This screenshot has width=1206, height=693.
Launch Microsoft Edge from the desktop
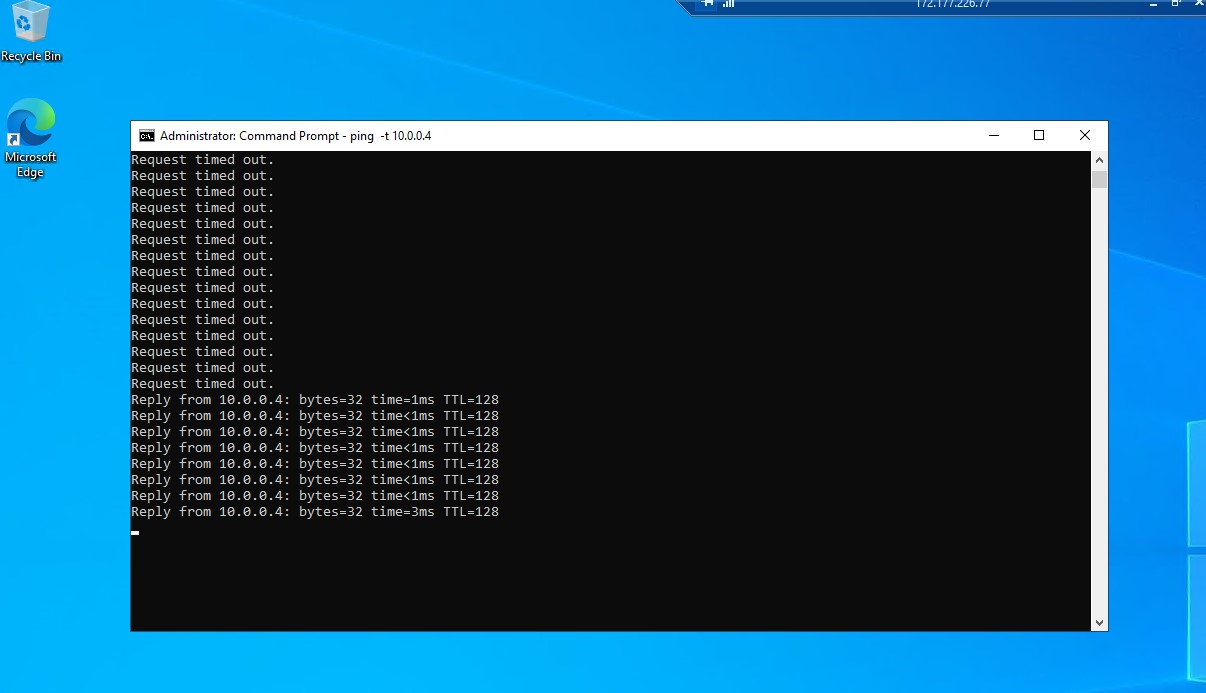[30, 130]
